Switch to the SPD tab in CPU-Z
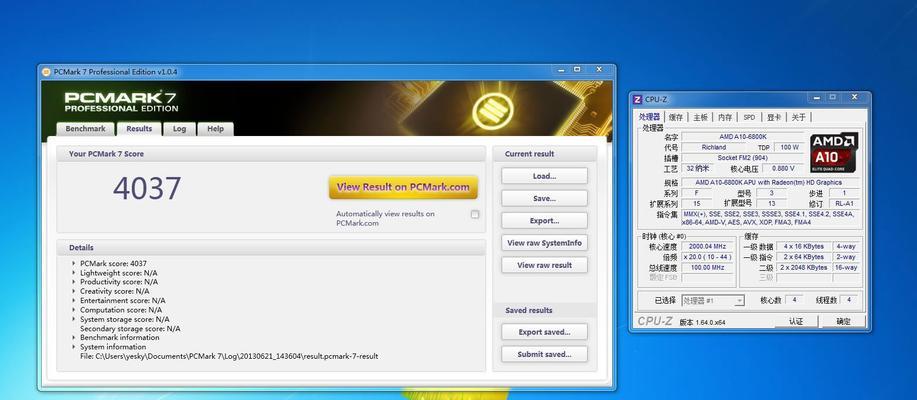This screenshot has width=917, height=400. point(749,118)
